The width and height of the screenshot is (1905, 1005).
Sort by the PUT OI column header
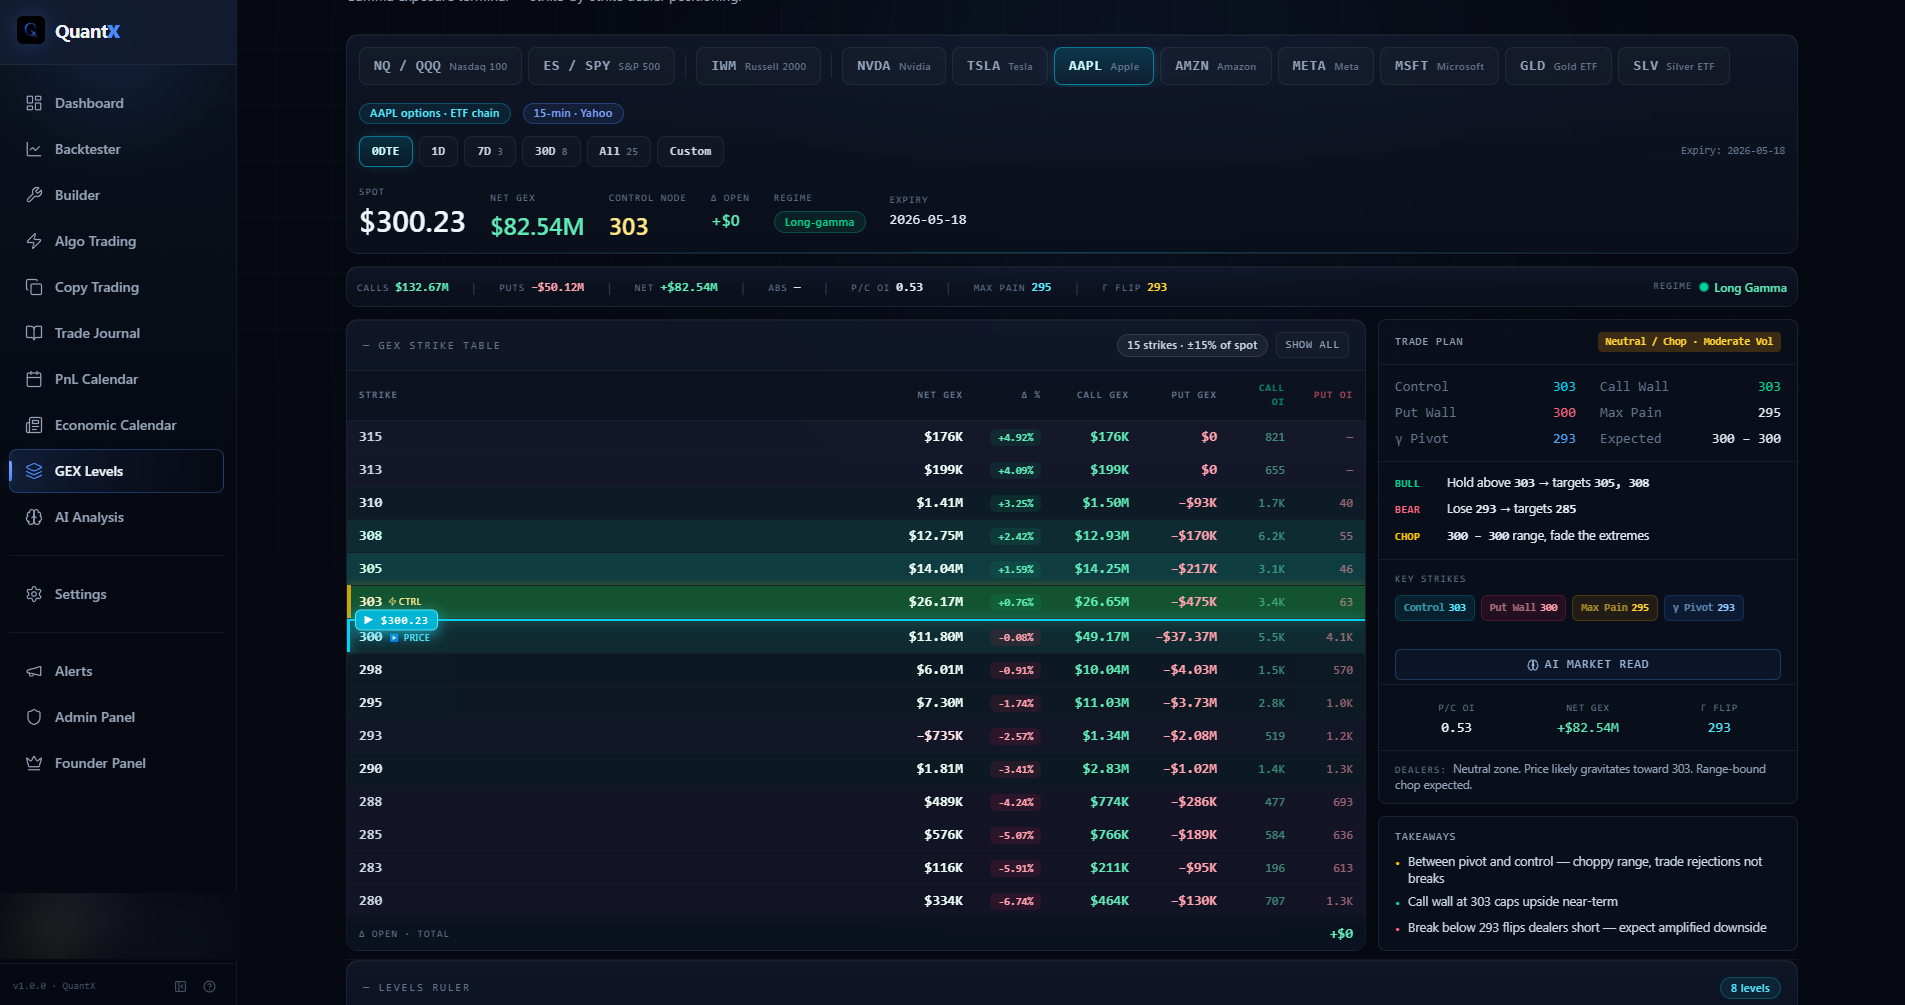pyautogui.click(x=1333, y=395)
